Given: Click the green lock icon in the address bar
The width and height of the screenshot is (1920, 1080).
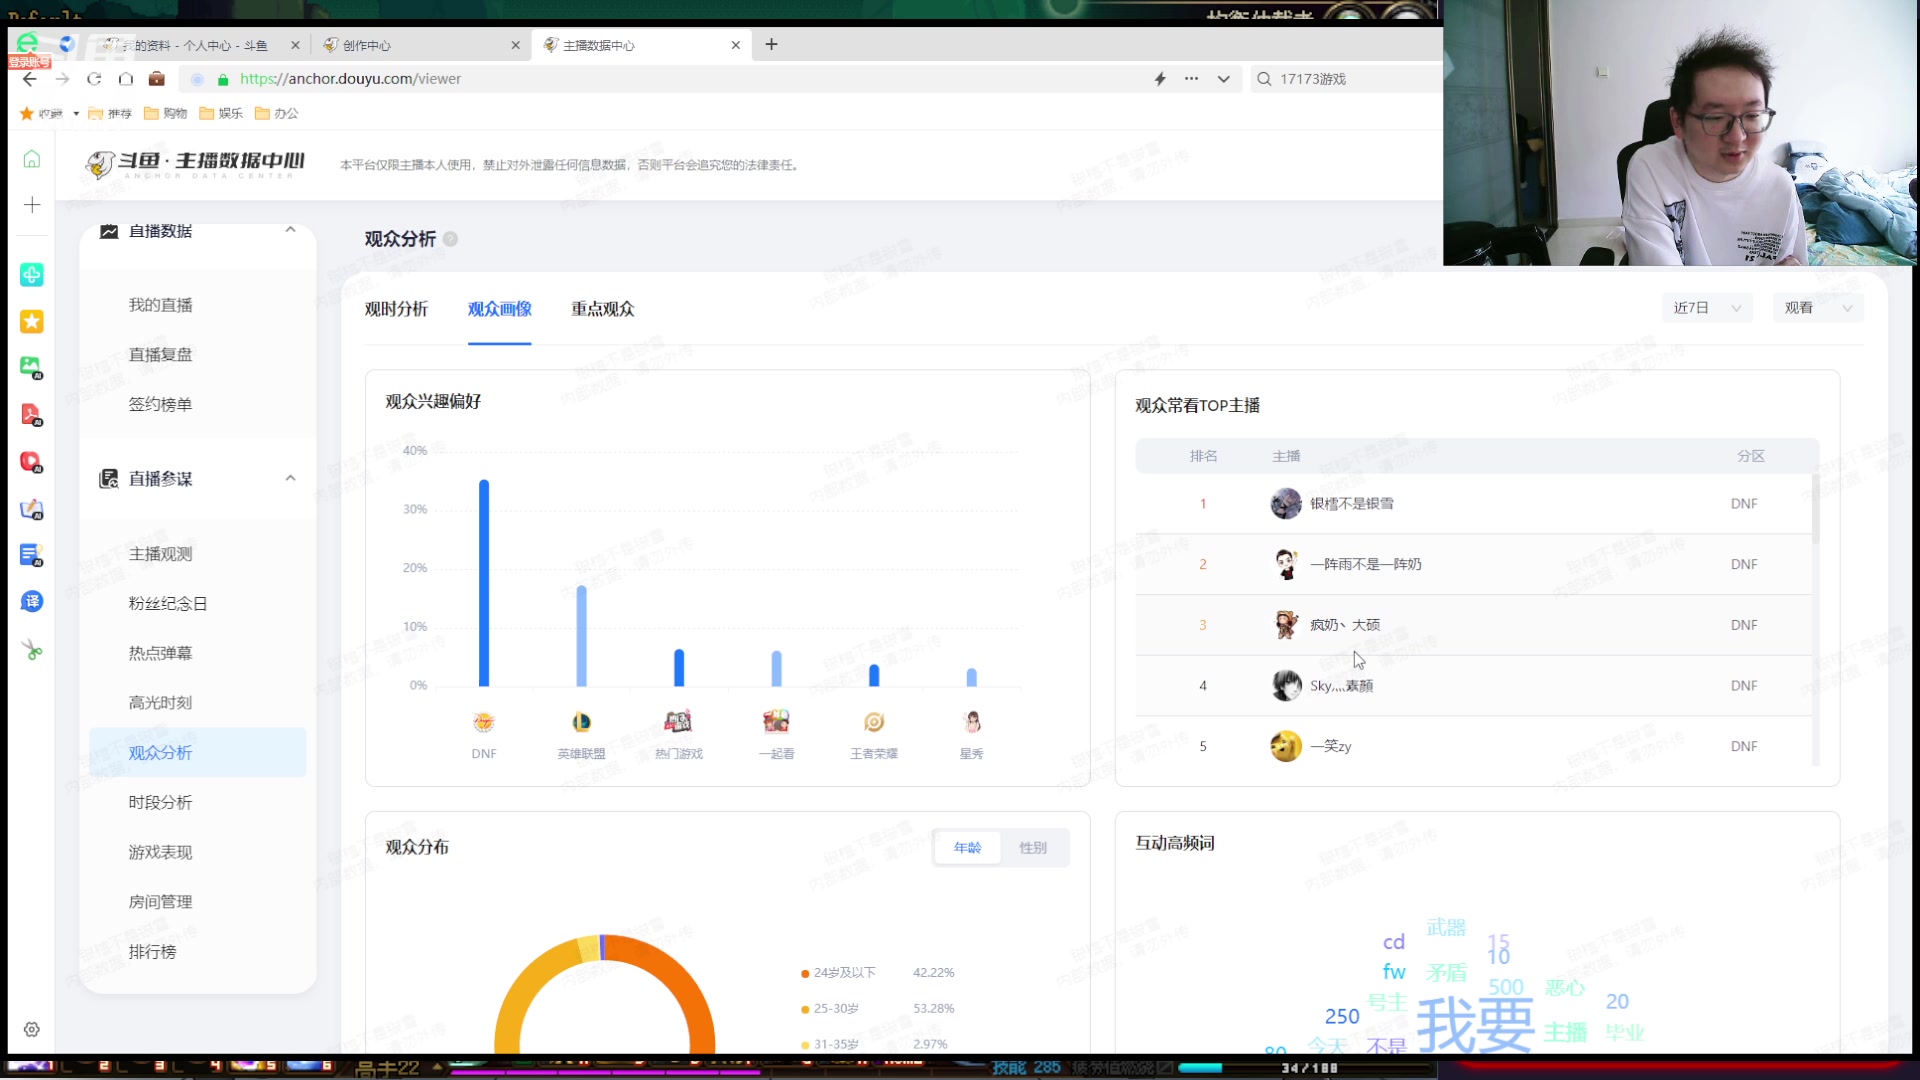Looking at the screenshot, I should pyautogui.click(x=223, y=79).
